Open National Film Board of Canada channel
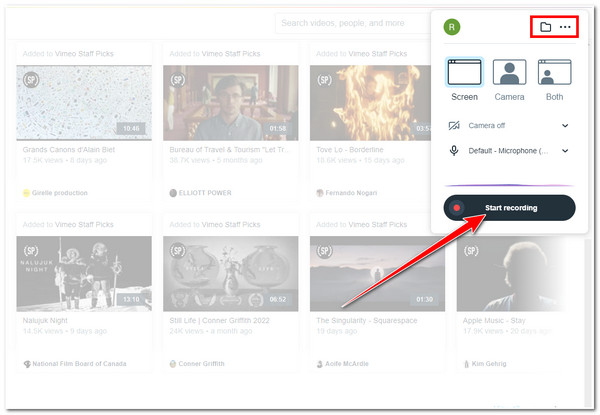Image resolution: width=600 pixels, height=415 pixels. [79, 364]
